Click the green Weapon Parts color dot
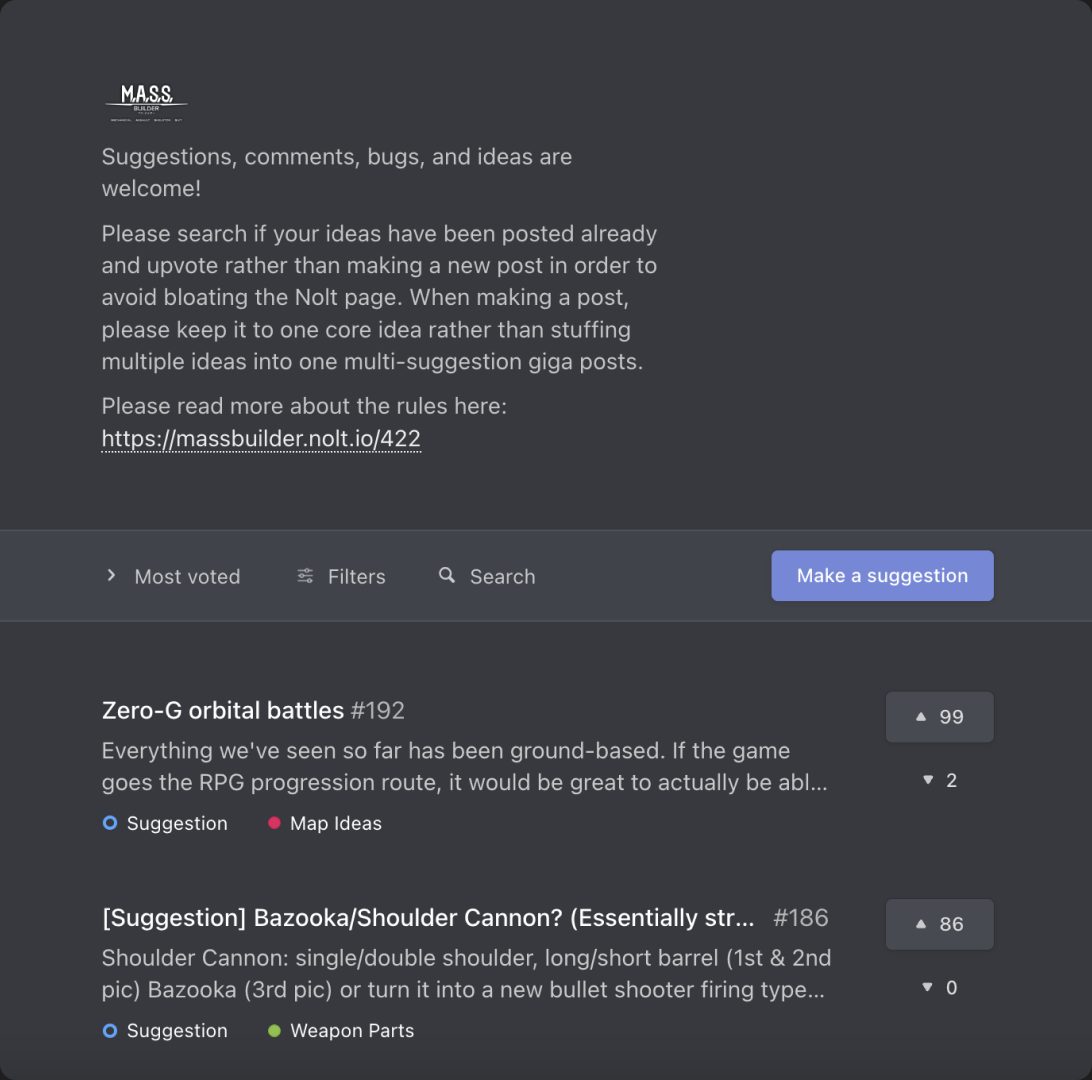The image size is (1092, 1080). click(x=274, y=1031)
